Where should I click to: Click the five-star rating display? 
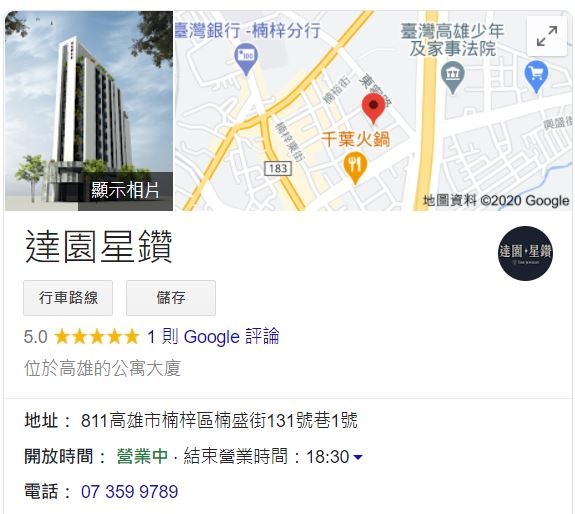click(x=97, y=337)
